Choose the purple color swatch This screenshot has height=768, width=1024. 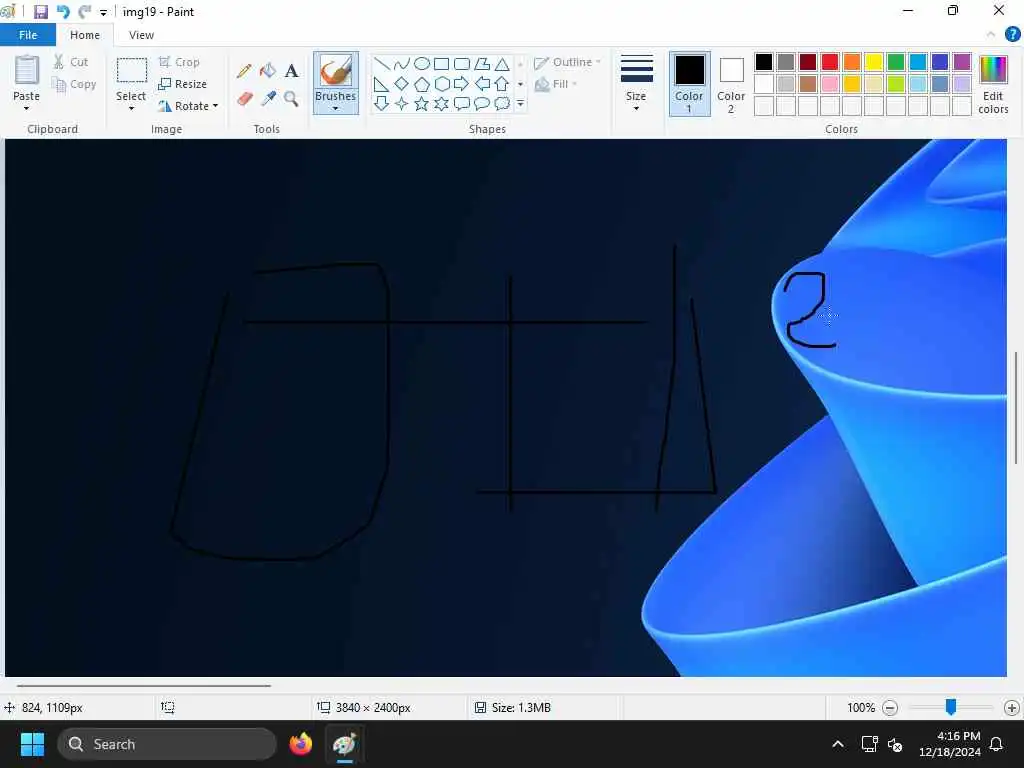[962, 62]
